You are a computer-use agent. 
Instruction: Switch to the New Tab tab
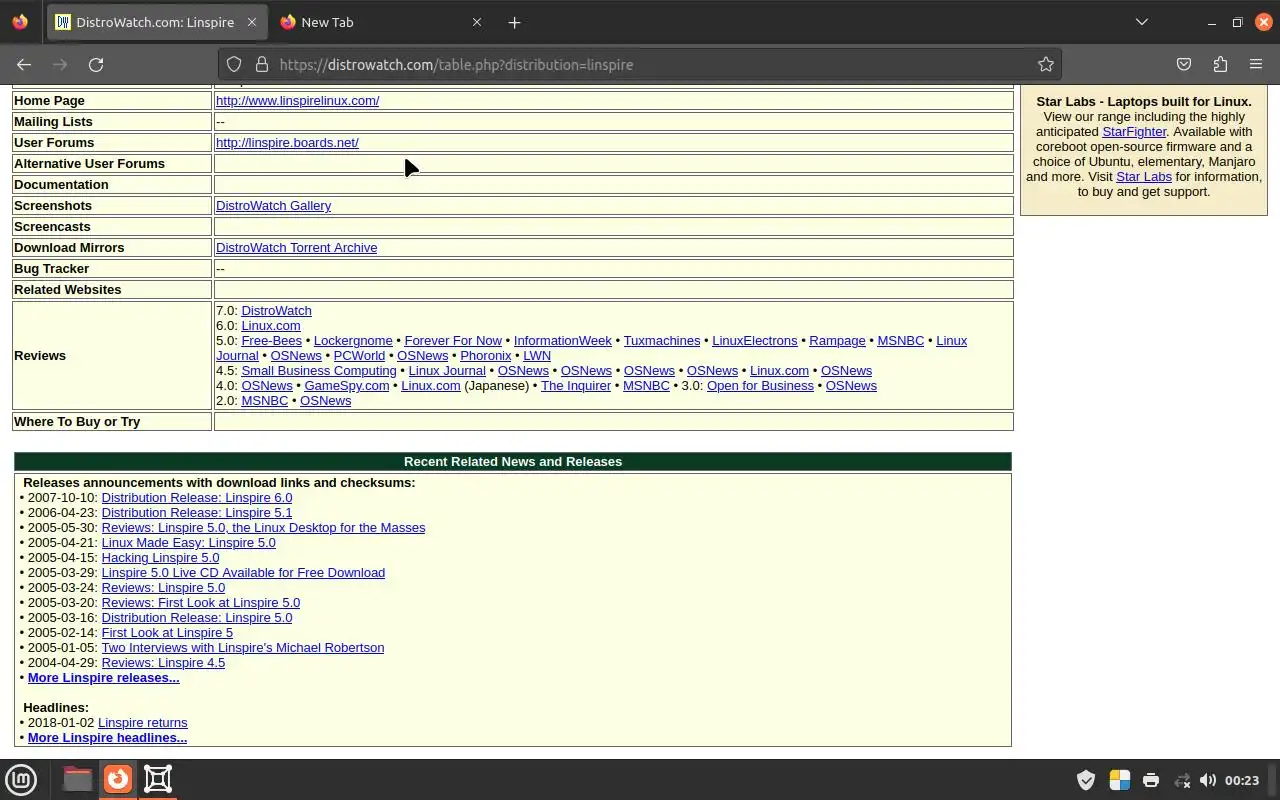[382, 22]
